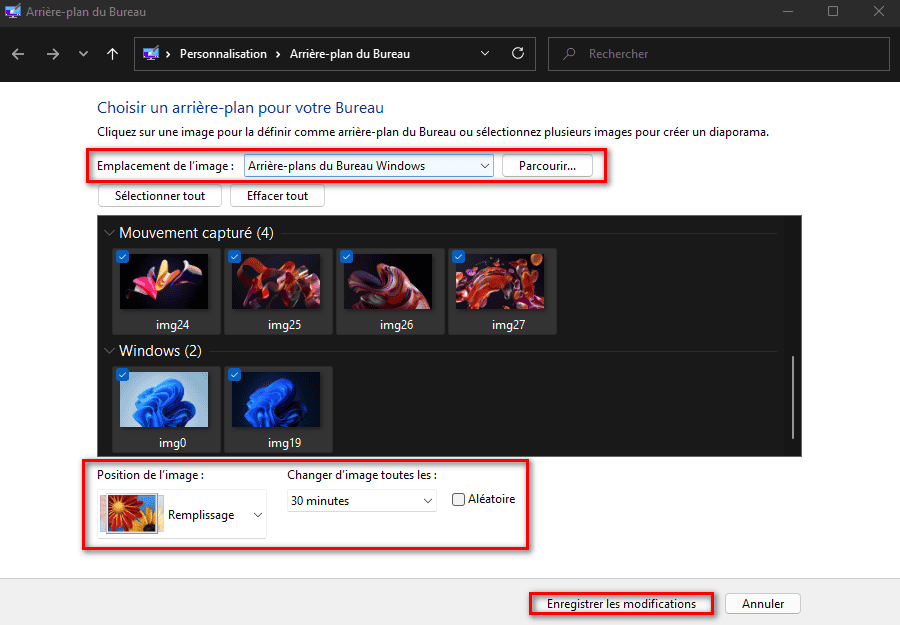
Task: Click the Control Panel icon in address bar
Action: (x=151, y=54)
